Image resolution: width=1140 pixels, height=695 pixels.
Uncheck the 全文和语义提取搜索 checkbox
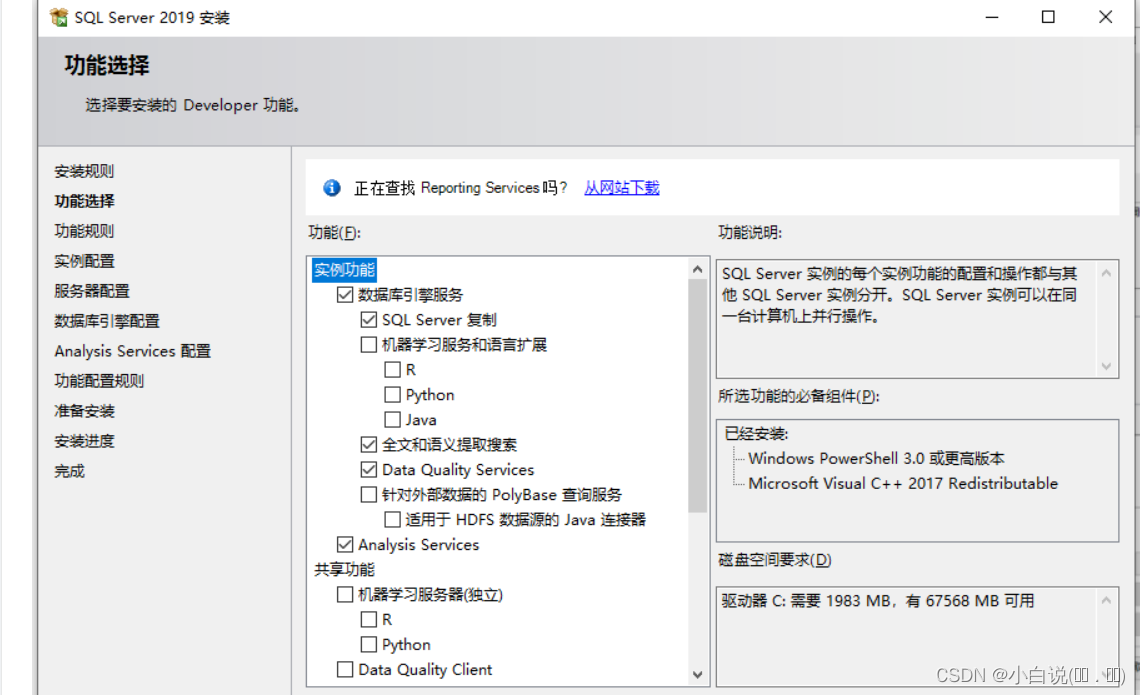(x=369, y=444)
